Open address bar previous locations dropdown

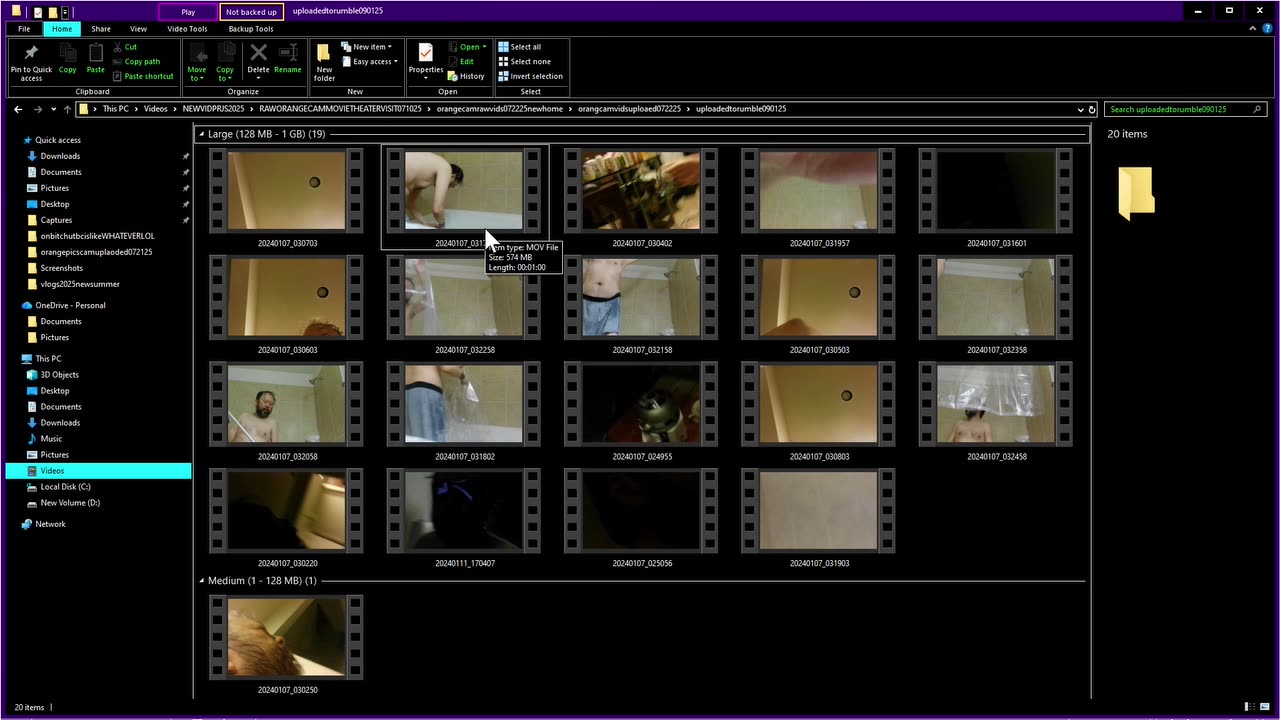[1080, 109]
